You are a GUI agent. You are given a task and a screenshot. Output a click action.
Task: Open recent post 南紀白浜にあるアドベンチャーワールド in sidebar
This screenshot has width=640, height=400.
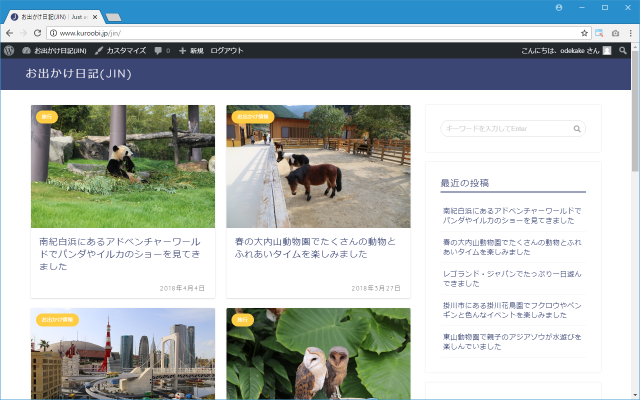512,216
